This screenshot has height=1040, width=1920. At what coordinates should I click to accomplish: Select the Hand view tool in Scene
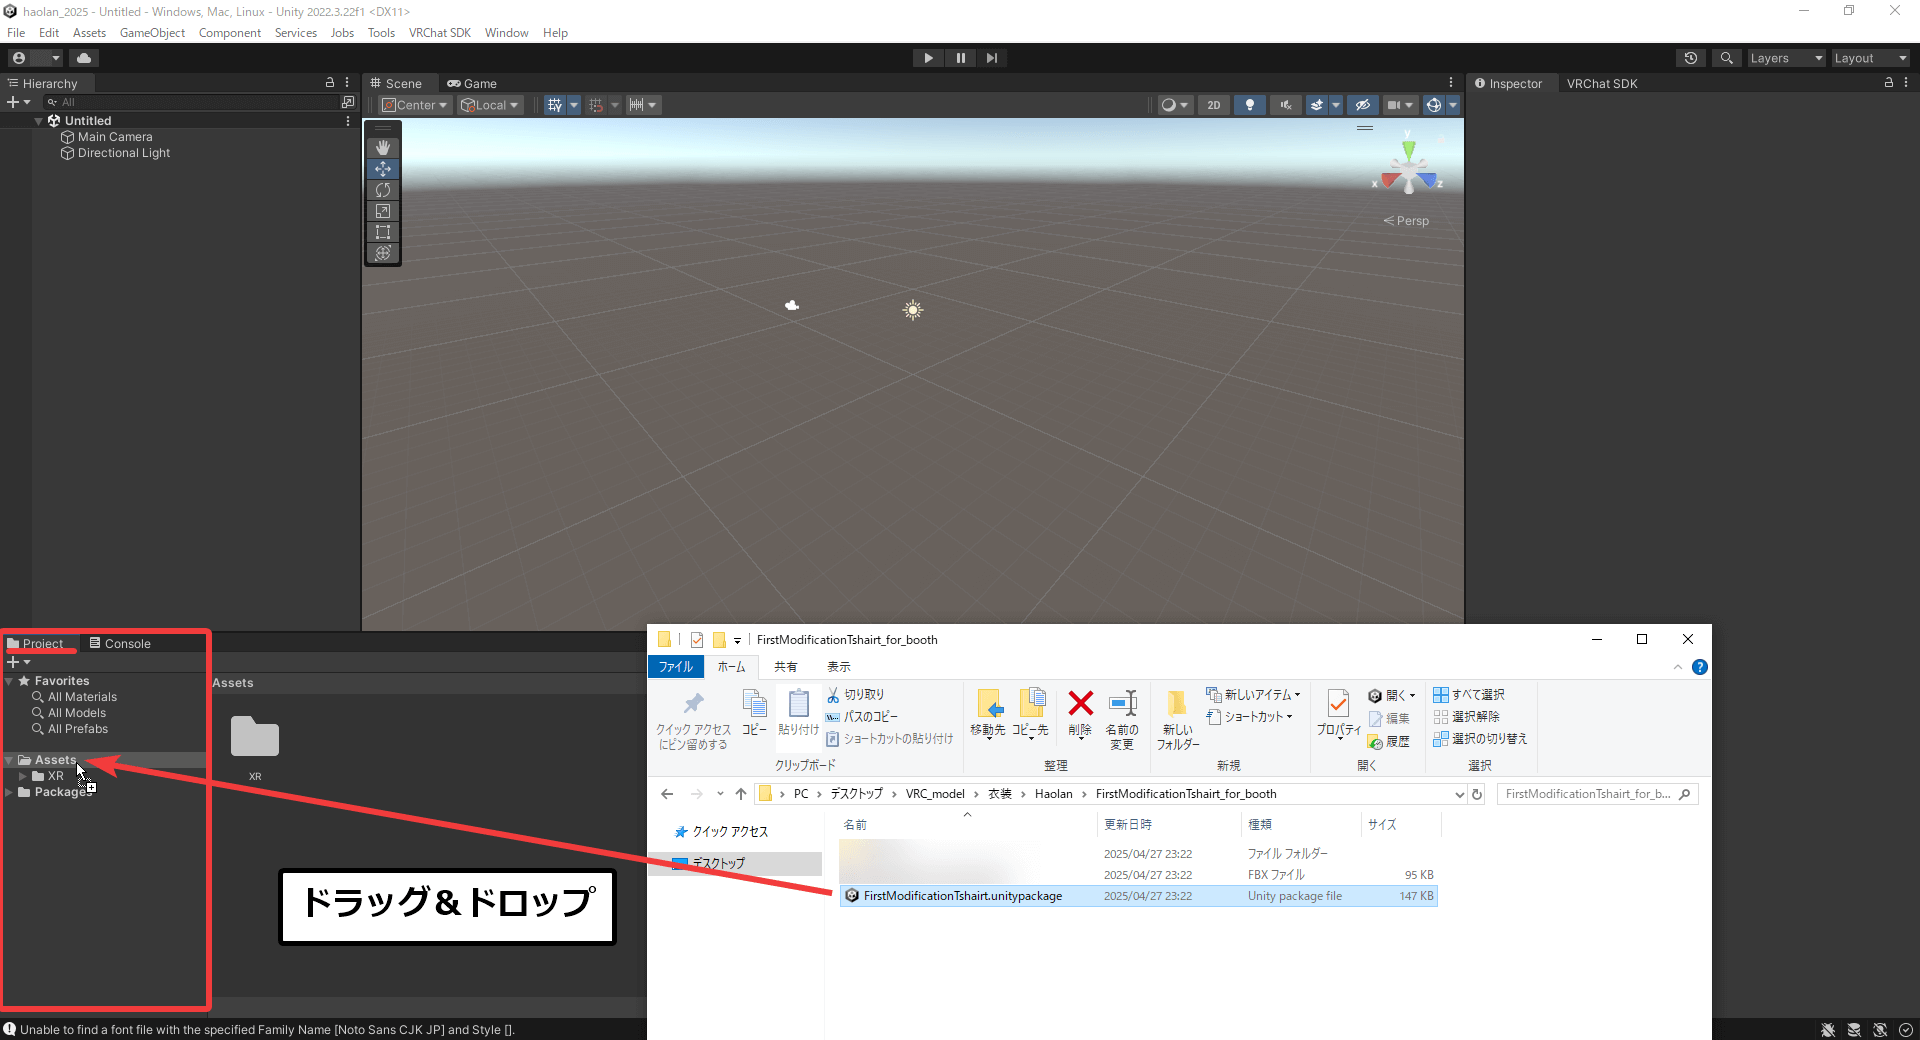383,148
